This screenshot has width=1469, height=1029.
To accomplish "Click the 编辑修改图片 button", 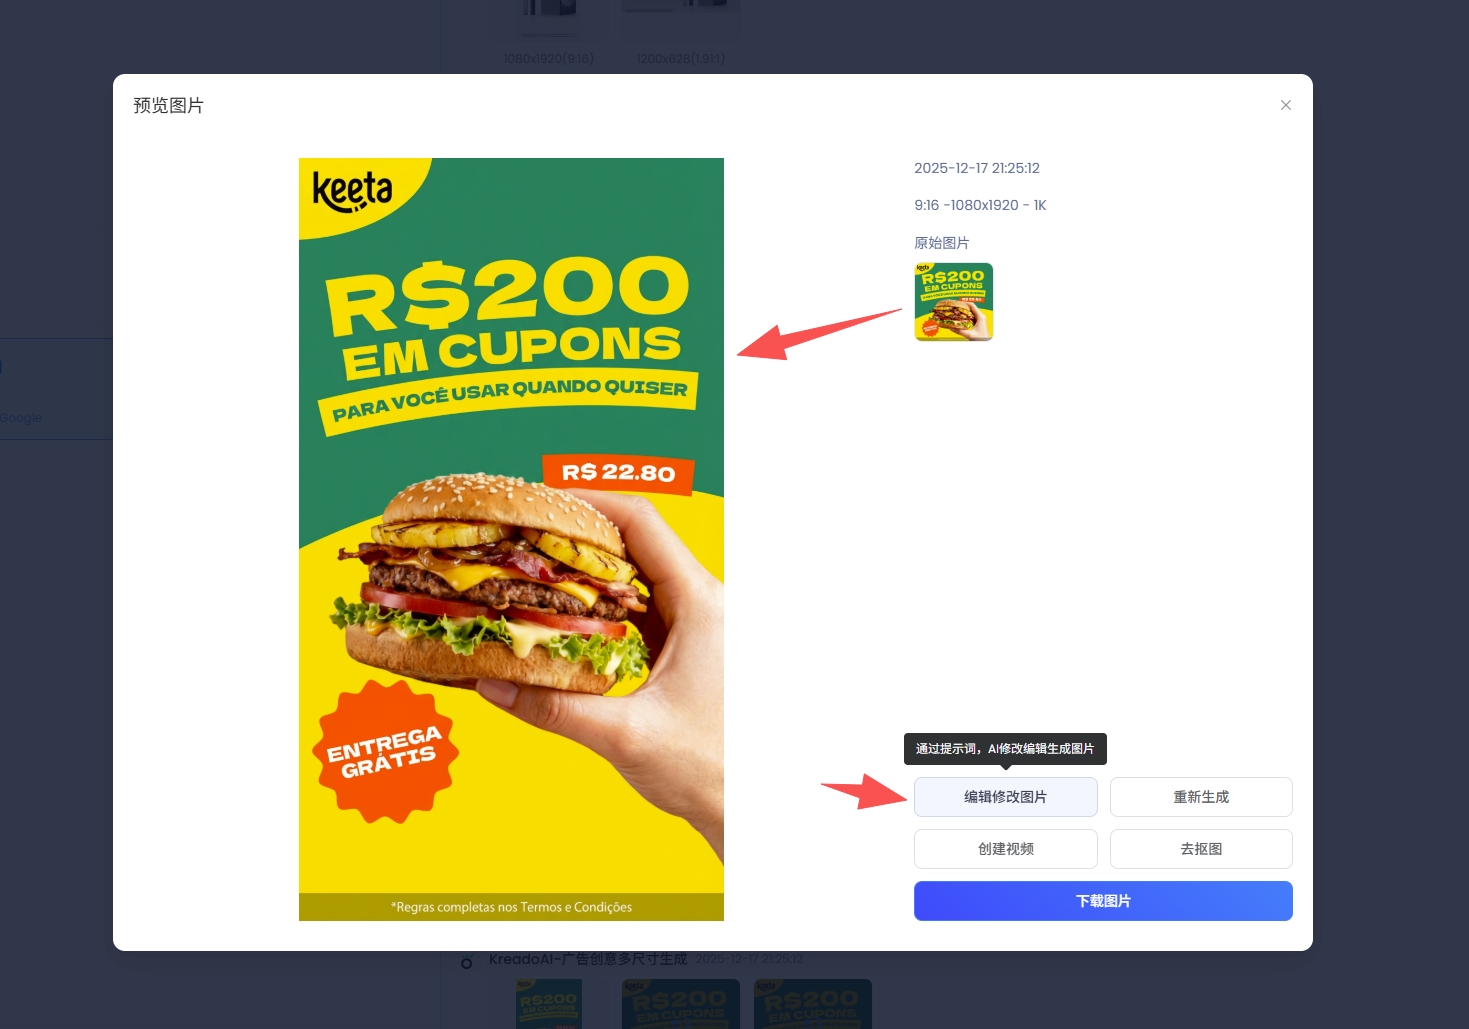I will pos(1005,797).
